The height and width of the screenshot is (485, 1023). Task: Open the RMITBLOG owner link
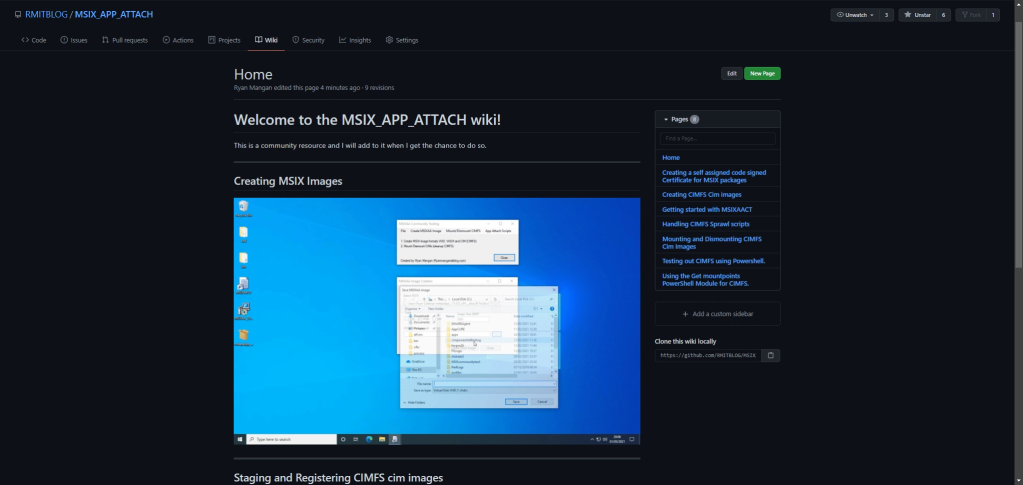point(46,14)
